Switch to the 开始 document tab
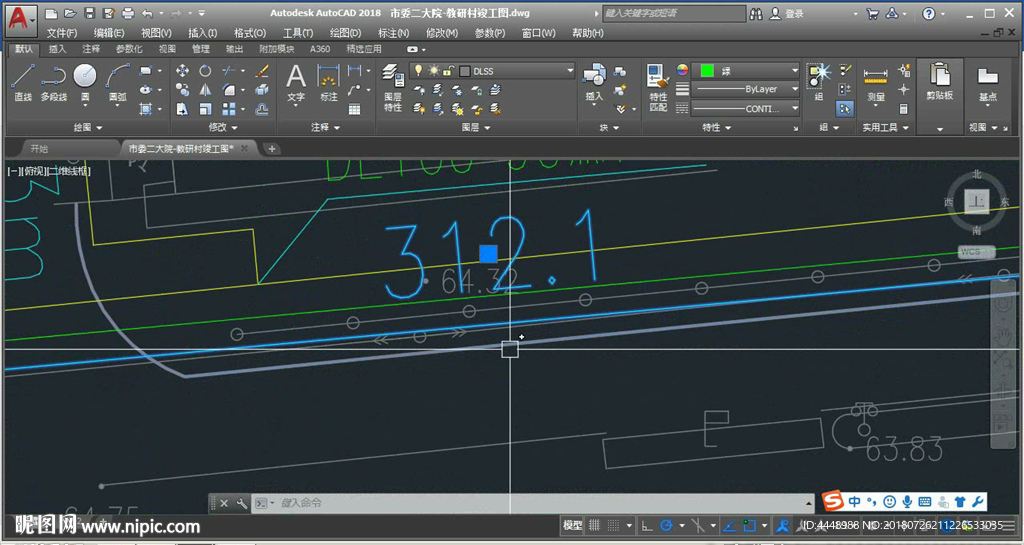The height and width of the screenshot is (545, 1024). click(x=39, y=149)
